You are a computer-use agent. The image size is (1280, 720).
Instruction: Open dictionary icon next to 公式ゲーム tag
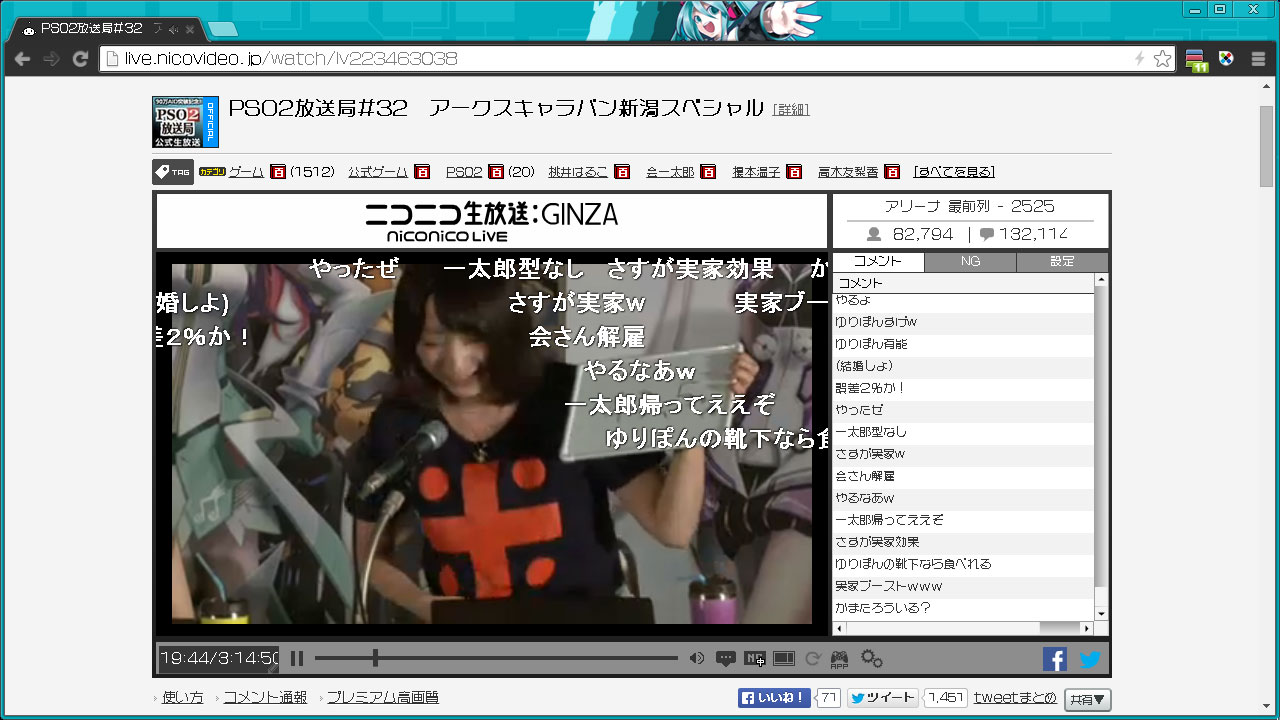(x=422, y=172)
